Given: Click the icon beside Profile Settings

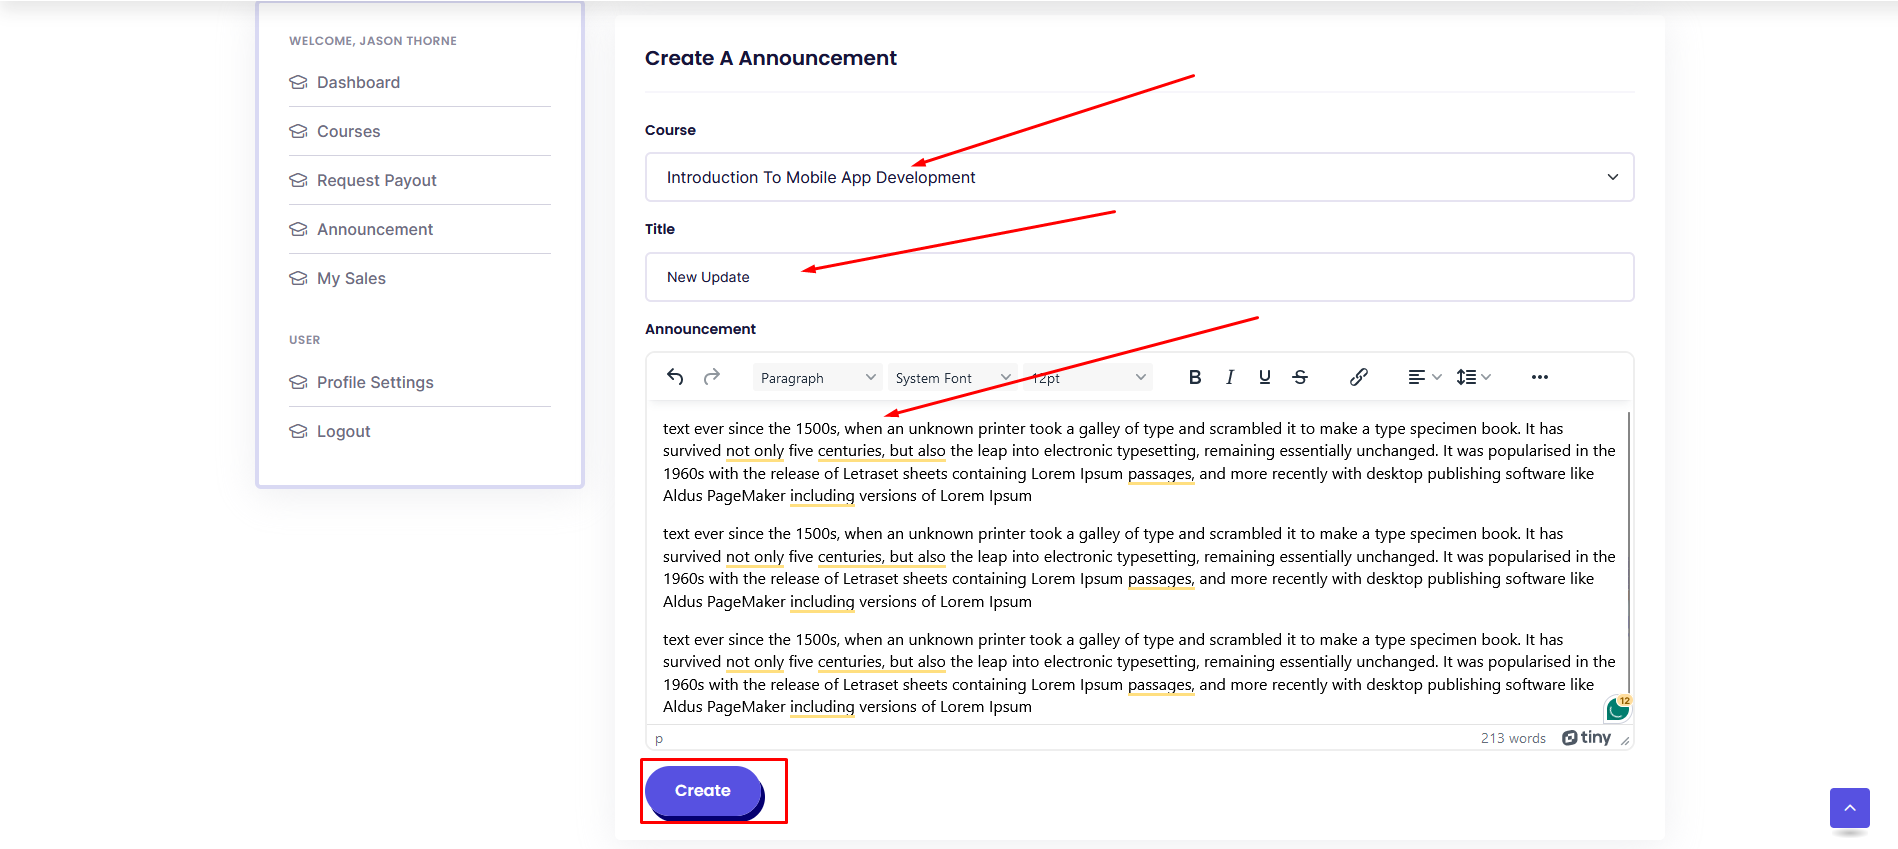Looking at the screenshot, I should click(298, 382).
